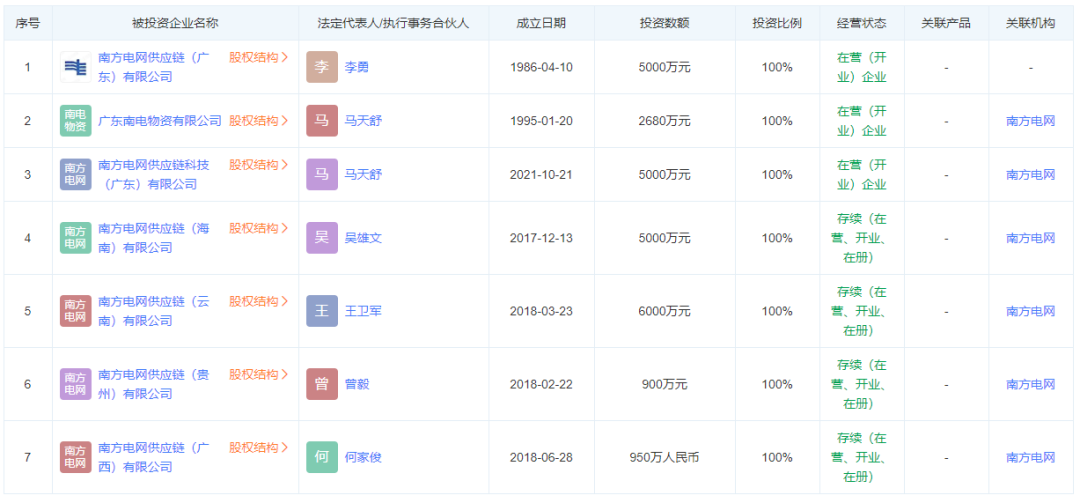Click the logo icon of 南方电网供应链（广东）有限公司
The height and width of the screenshot is (503, 1080).
coord(75,67)
